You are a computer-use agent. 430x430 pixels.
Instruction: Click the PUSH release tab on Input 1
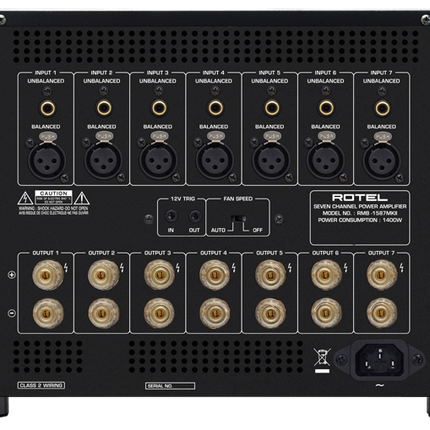coord(47,136)
